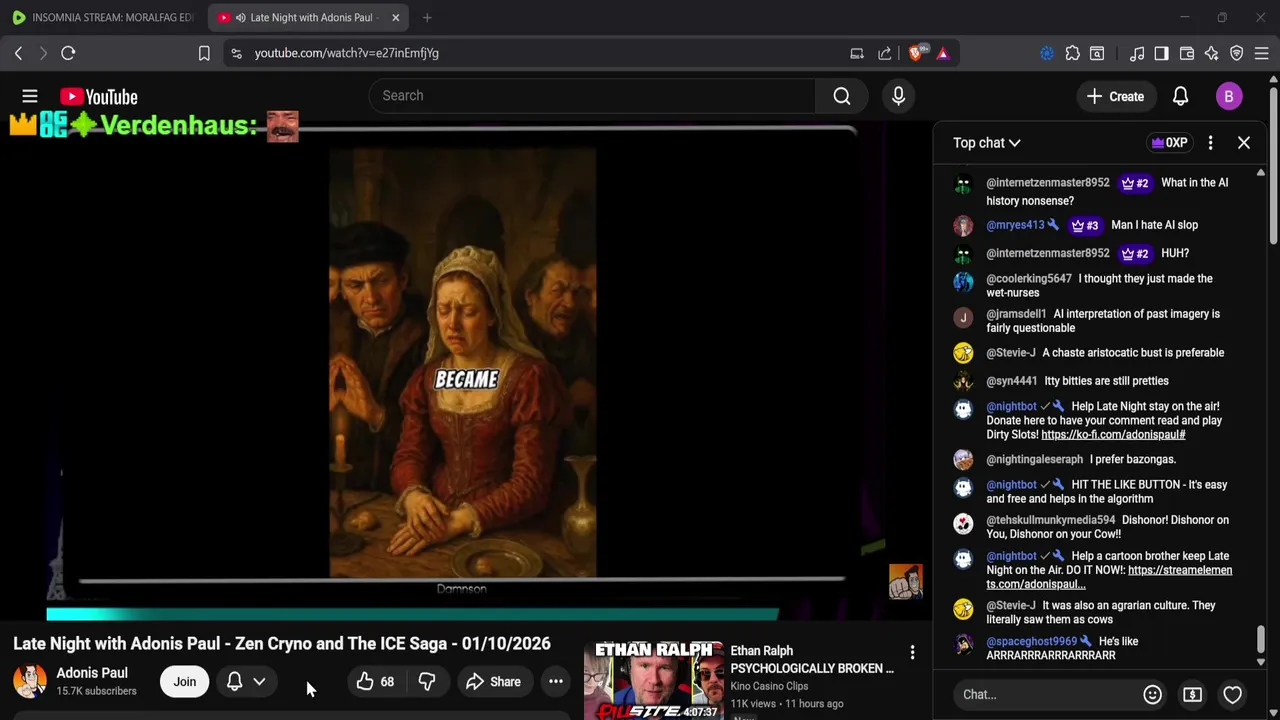
Task: Open Ethan Ralph recommended video thumbnail
Action: pyautogui.click(x=653, y=681)
